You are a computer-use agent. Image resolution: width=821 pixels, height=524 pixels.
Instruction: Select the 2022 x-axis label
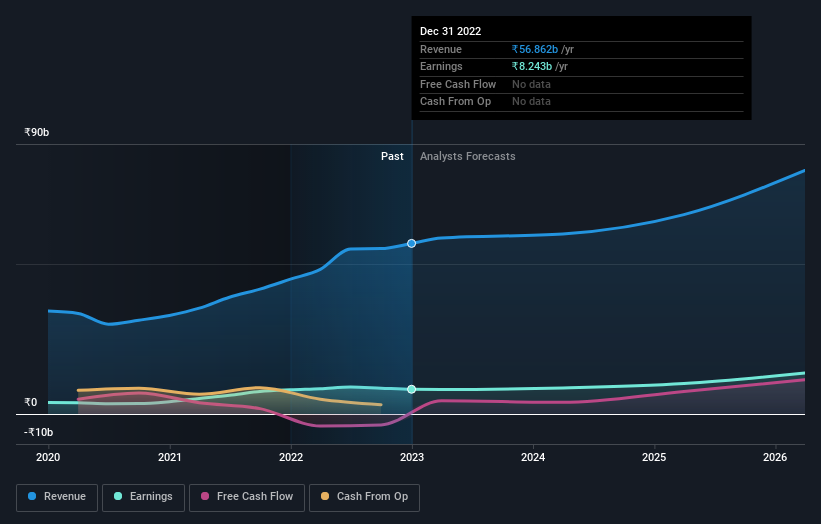[291, 458]
